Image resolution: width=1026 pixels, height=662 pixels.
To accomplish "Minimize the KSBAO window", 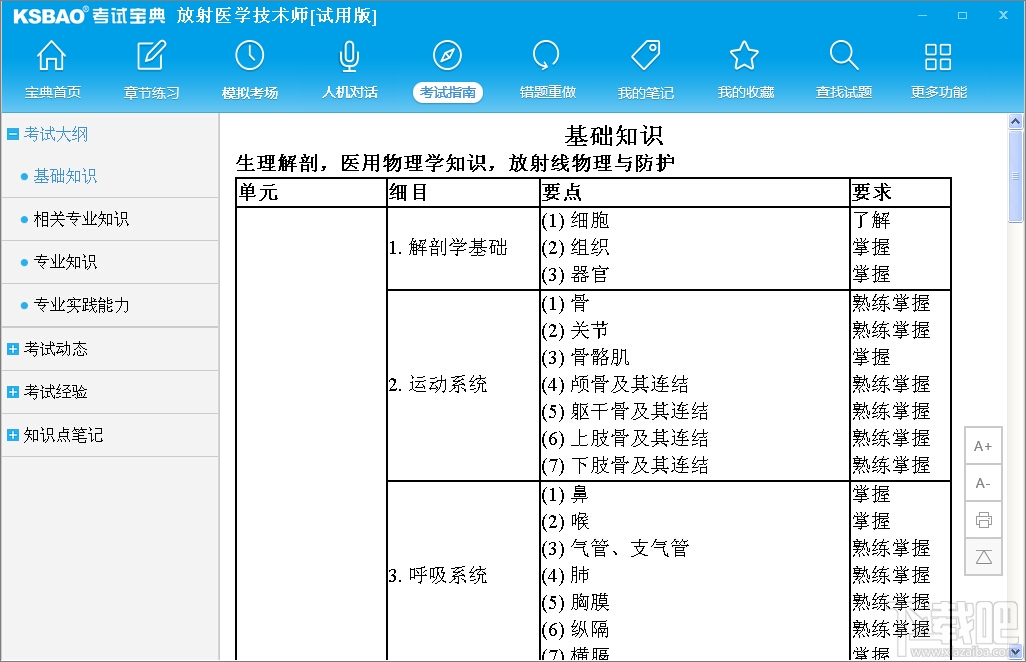I will (x=923, y=15).
